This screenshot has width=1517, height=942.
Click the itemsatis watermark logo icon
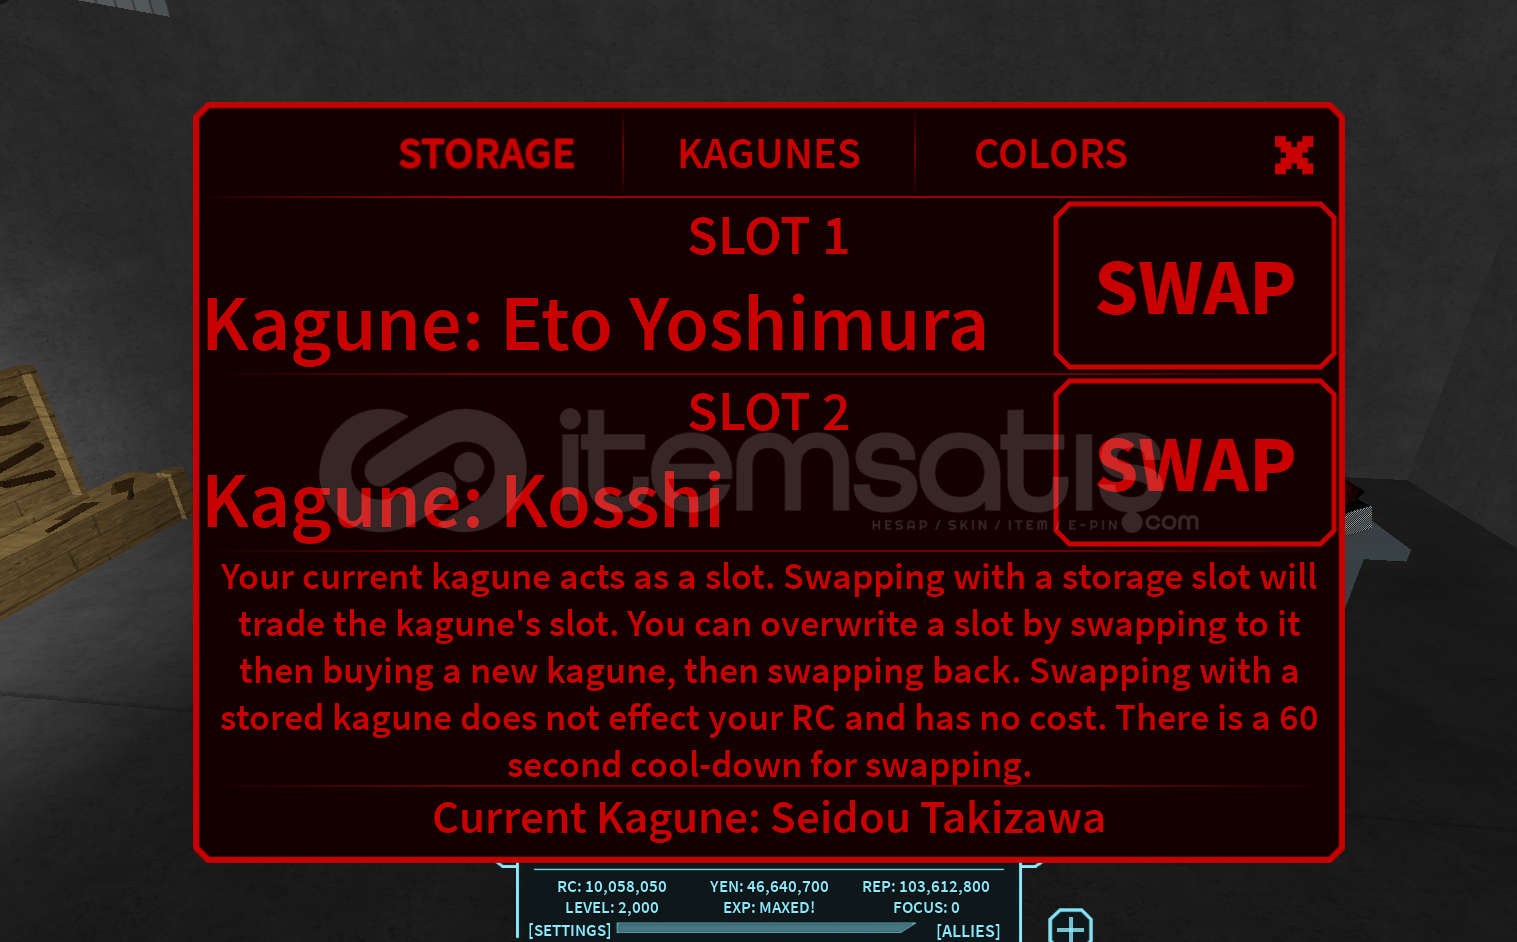tap(423, 470)
